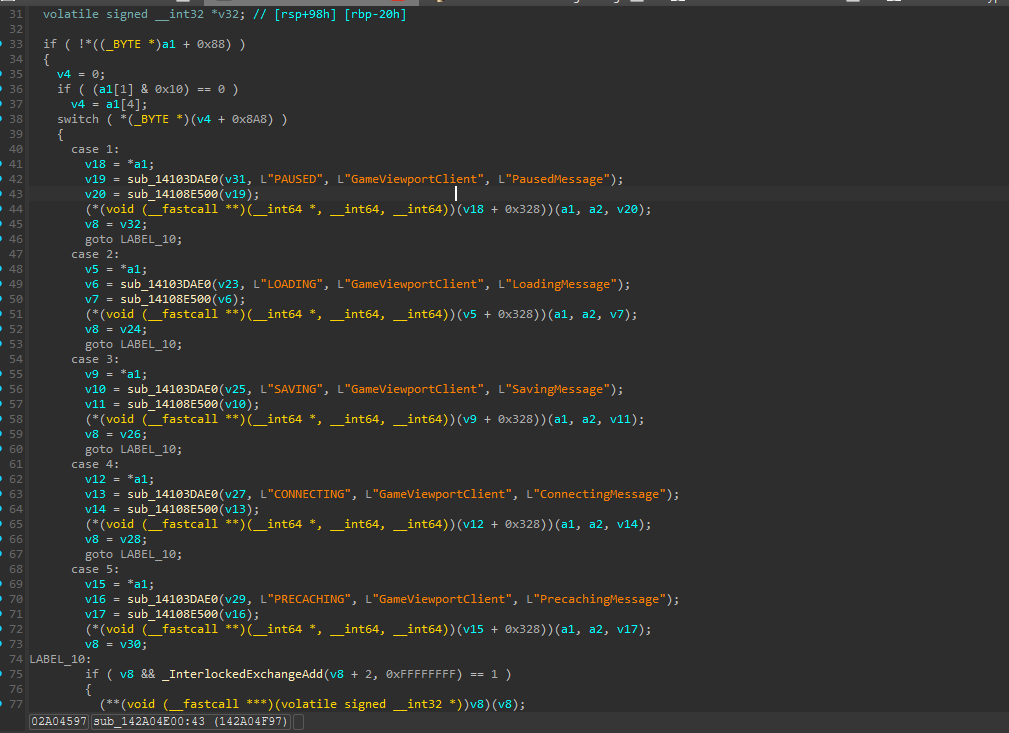Click sub_14108E500 called with v6

165,299
